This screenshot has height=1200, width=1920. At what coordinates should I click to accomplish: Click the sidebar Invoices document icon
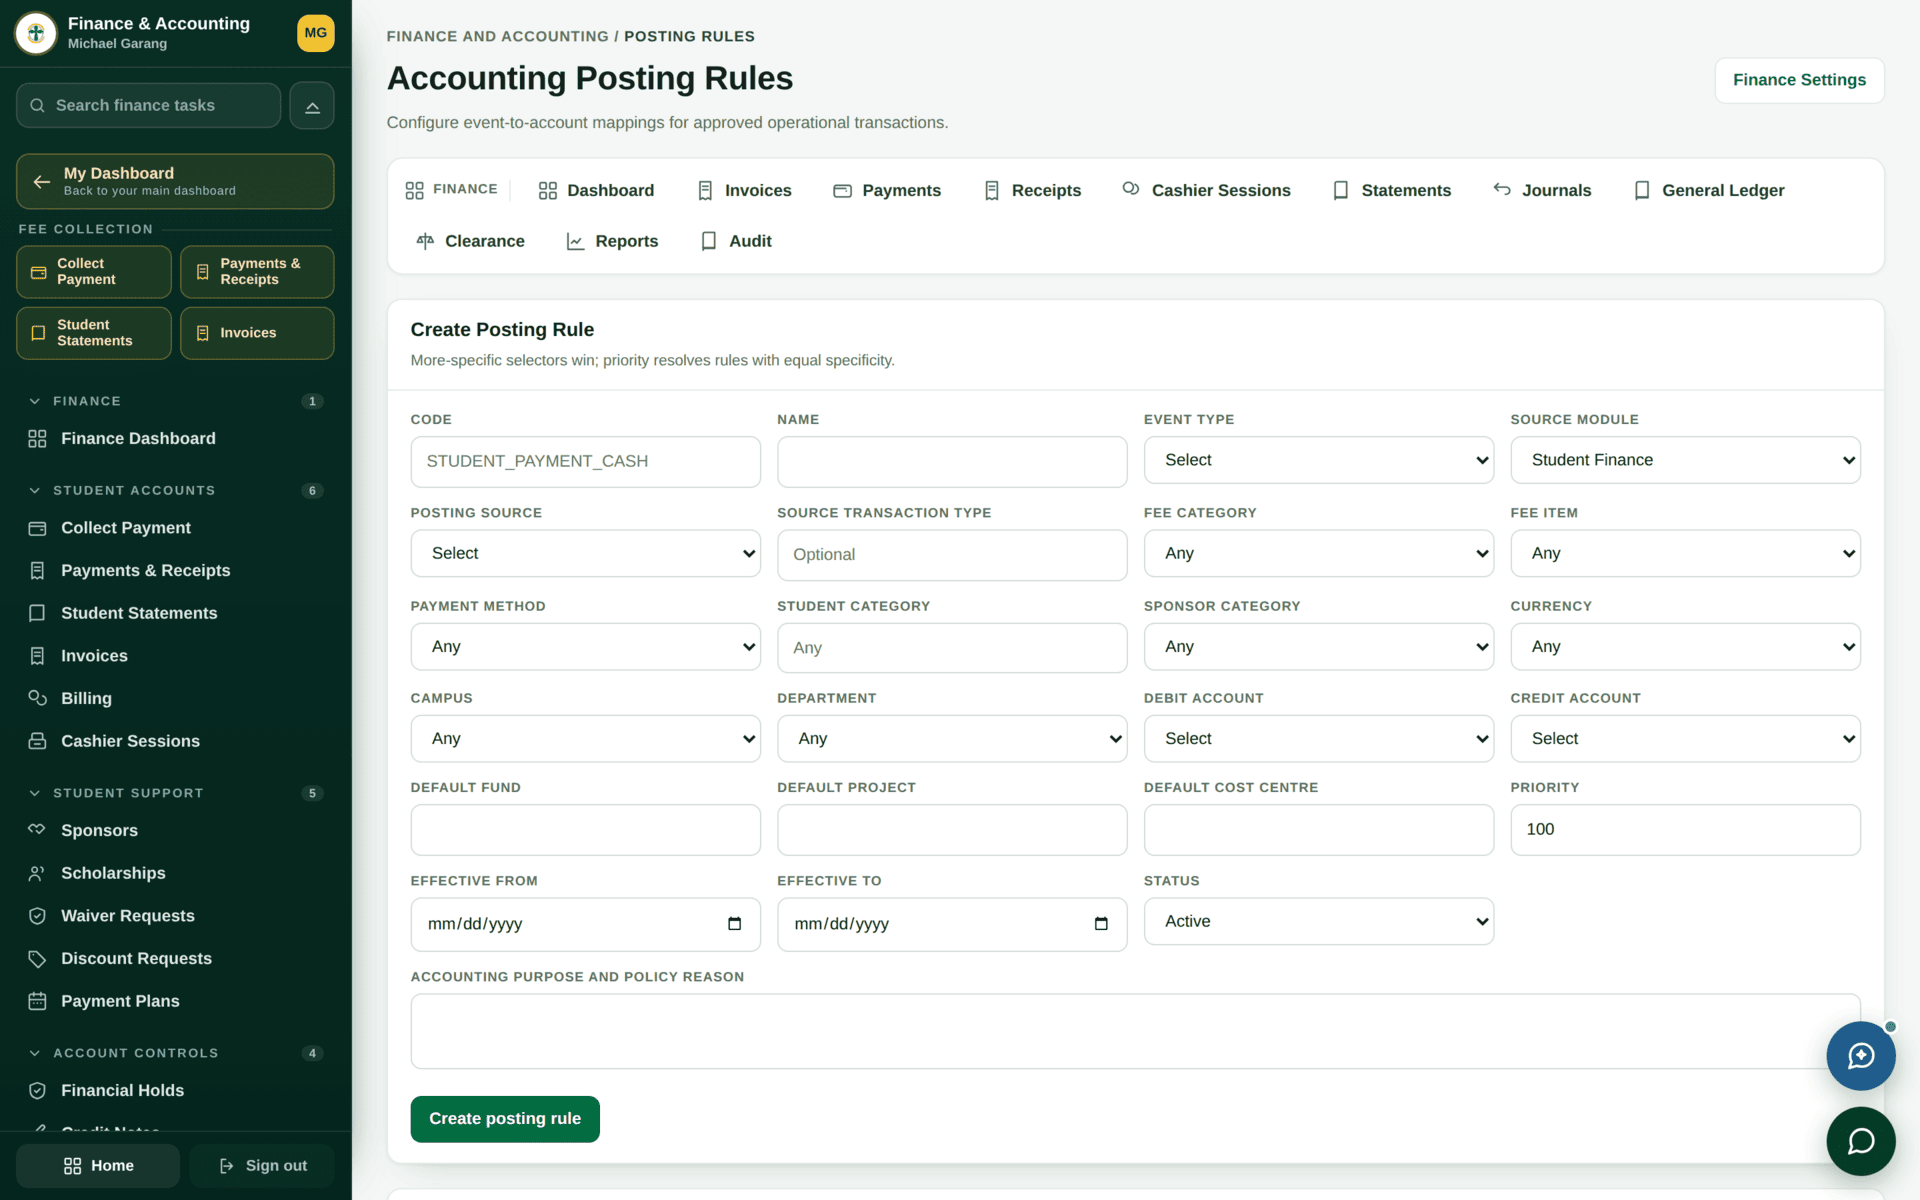(37, 656)
